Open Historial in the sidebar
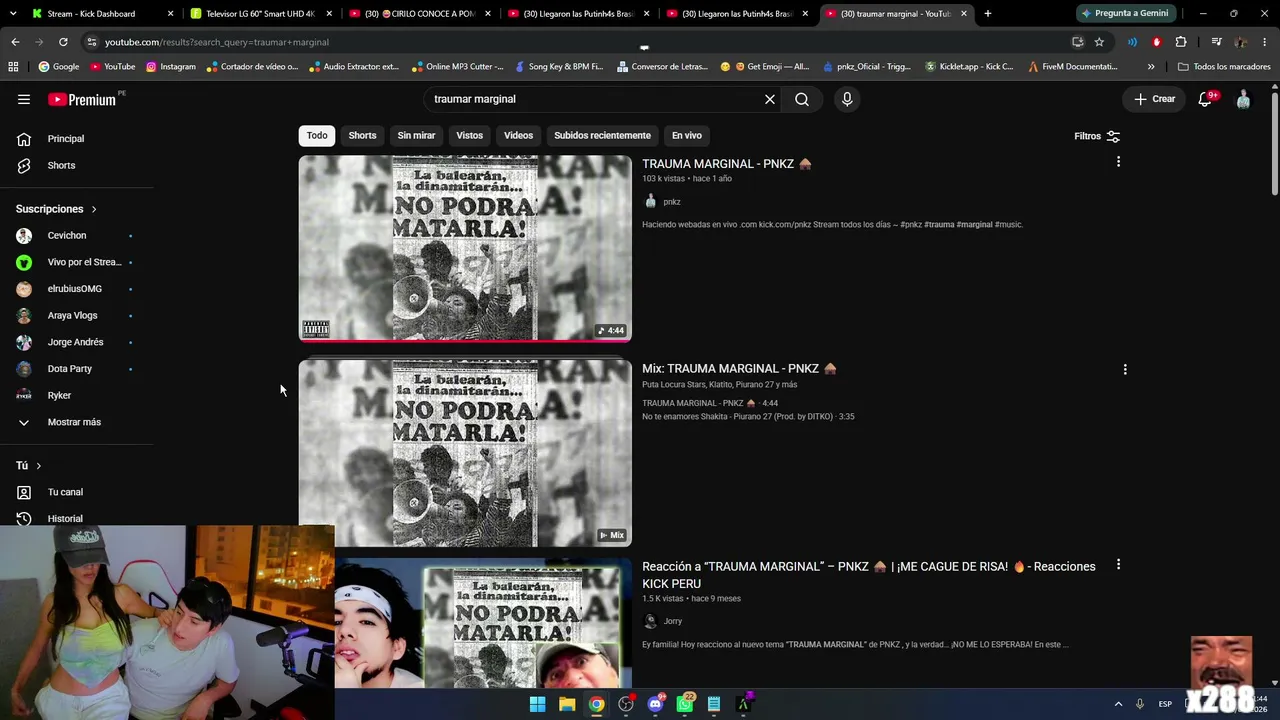 click(x=65, y=518)
